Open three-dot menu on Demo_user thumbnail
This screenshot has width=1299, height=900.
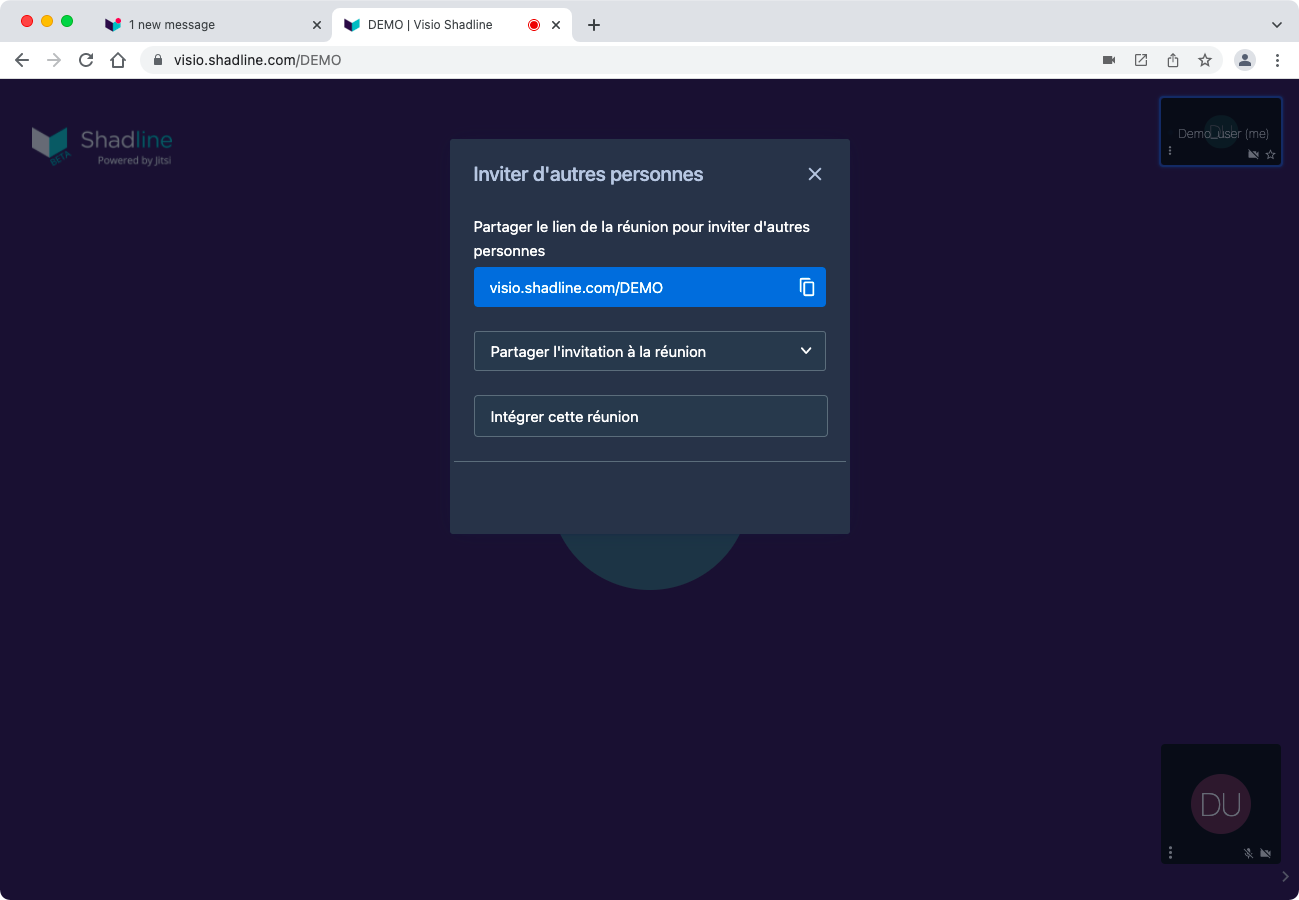[1170, 151]
